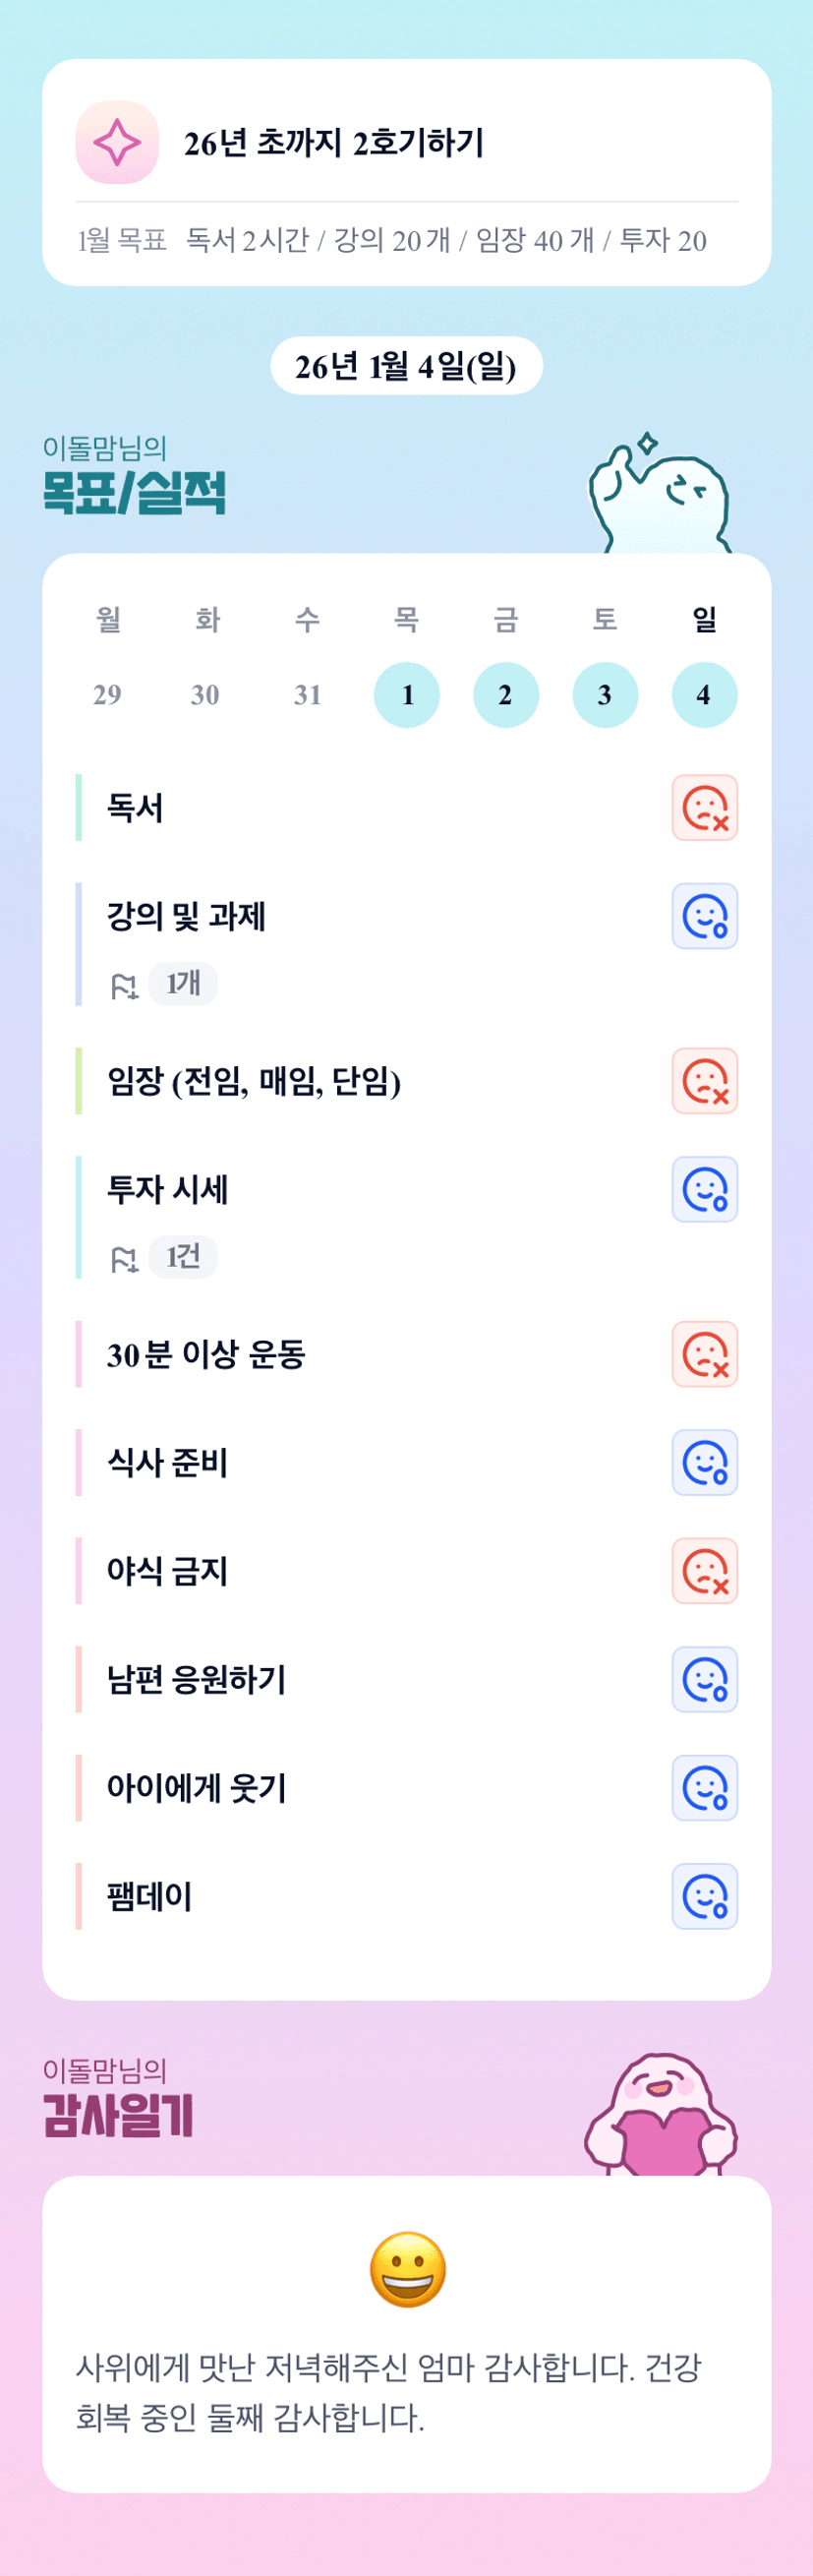
Task: Click the flag icon beside 1개
Action: pos(124,986)
